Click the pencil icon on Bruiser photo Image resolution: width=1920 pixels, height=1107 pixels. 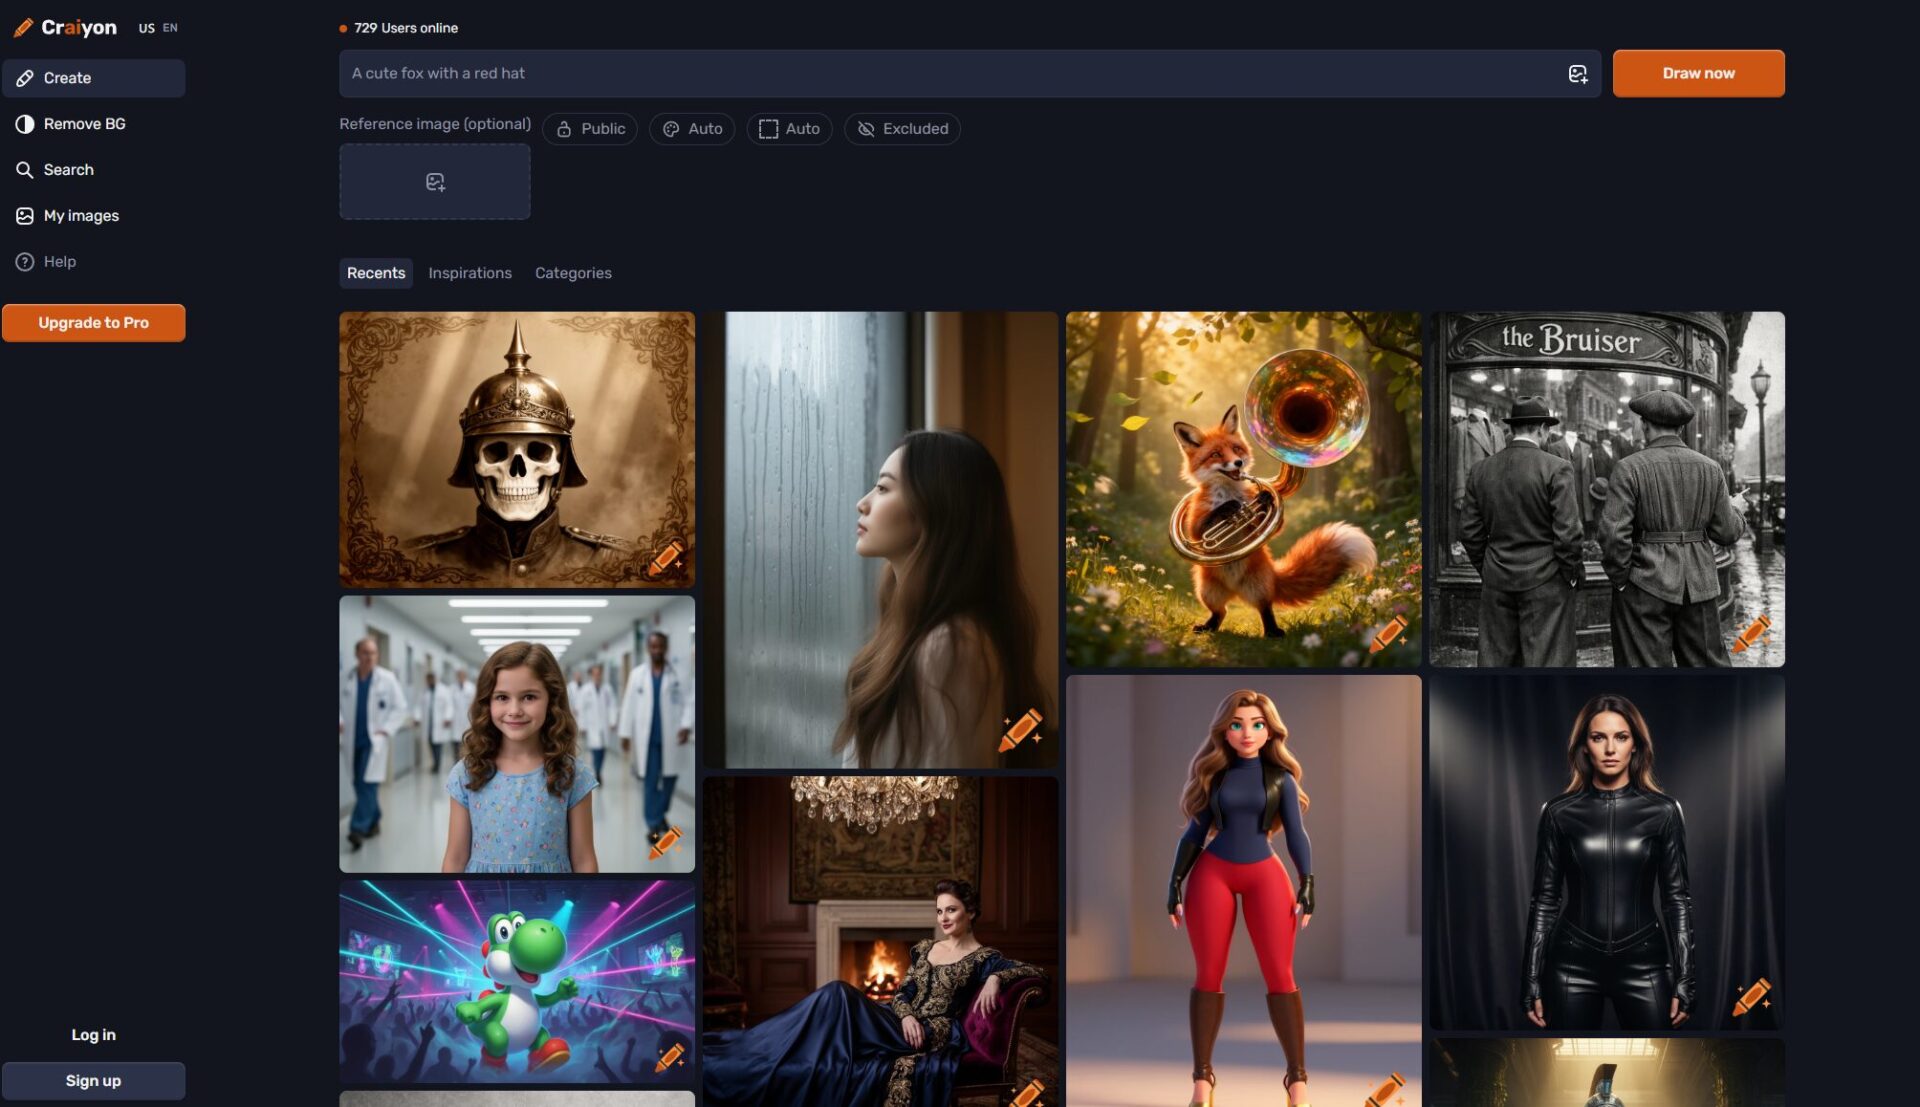coord(1752,634)
